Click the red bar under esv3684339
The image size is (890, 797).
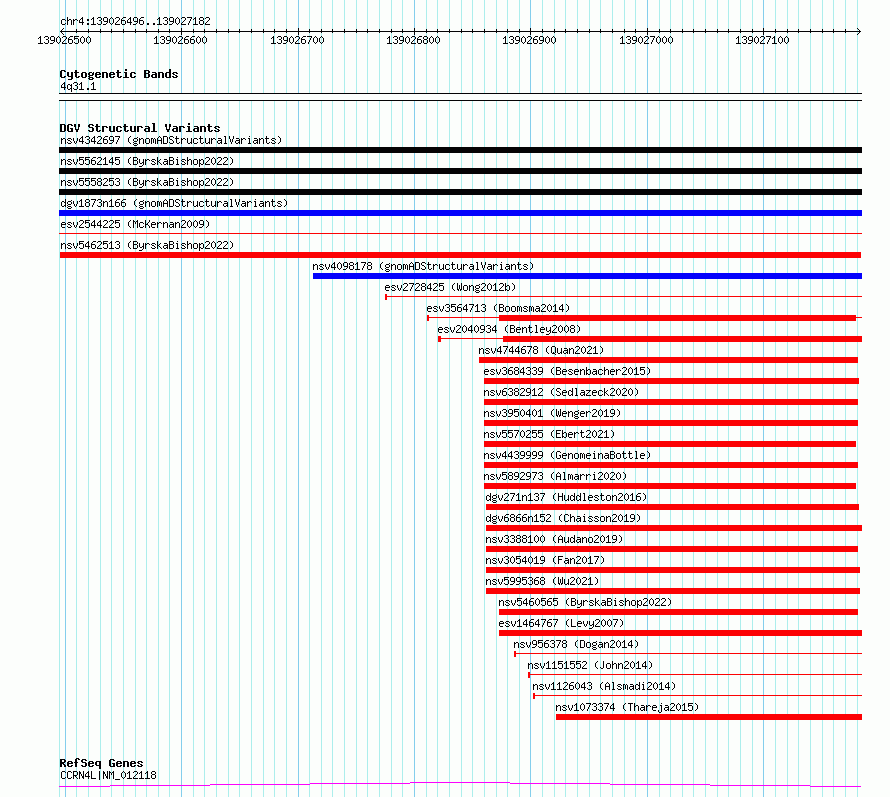tap(671, 381)
